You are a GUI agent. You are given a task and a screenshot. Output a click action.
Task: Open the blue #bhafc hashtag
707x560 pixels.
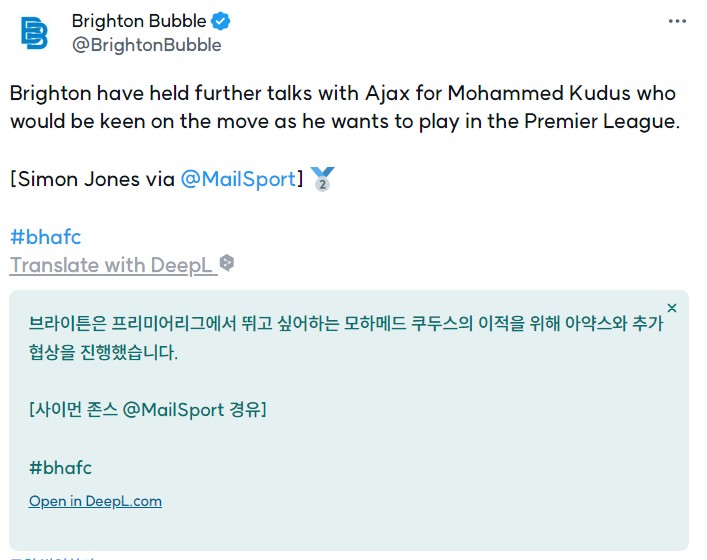[x=46, y=237]
